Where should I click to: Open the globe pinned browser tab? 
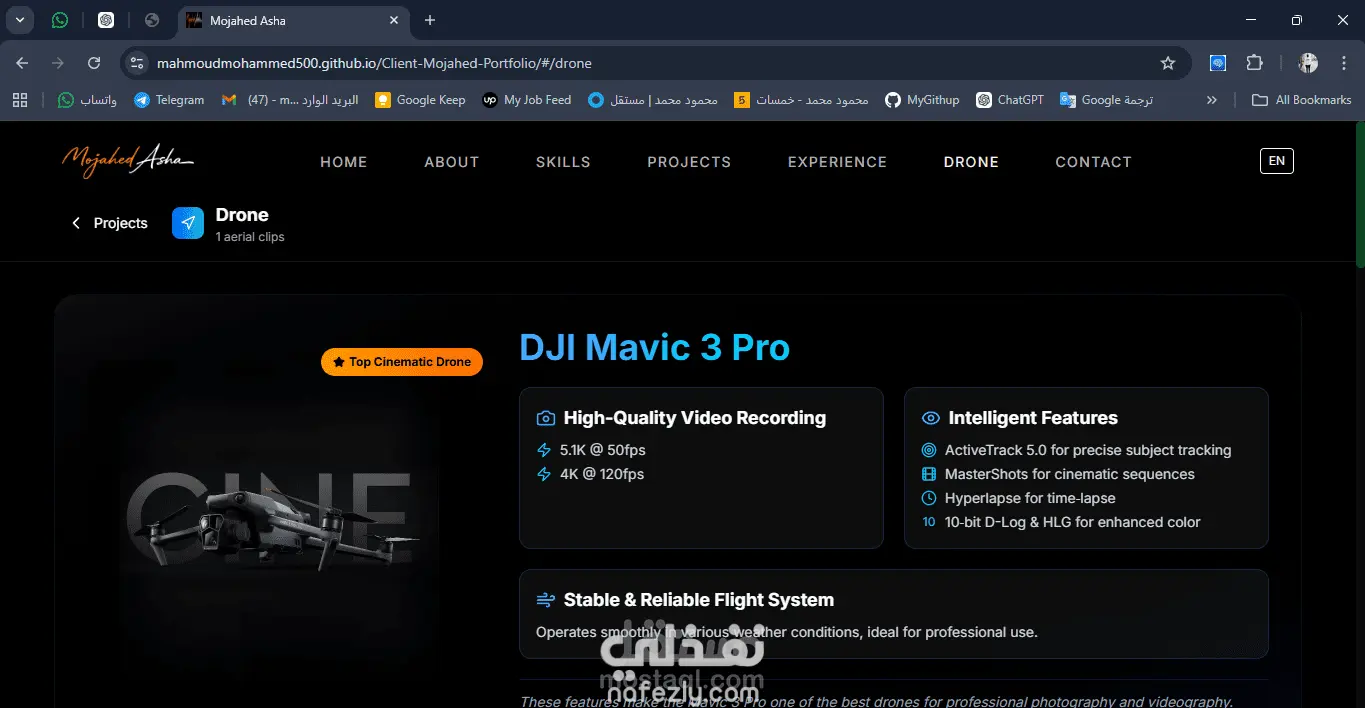tap(152, 20)
